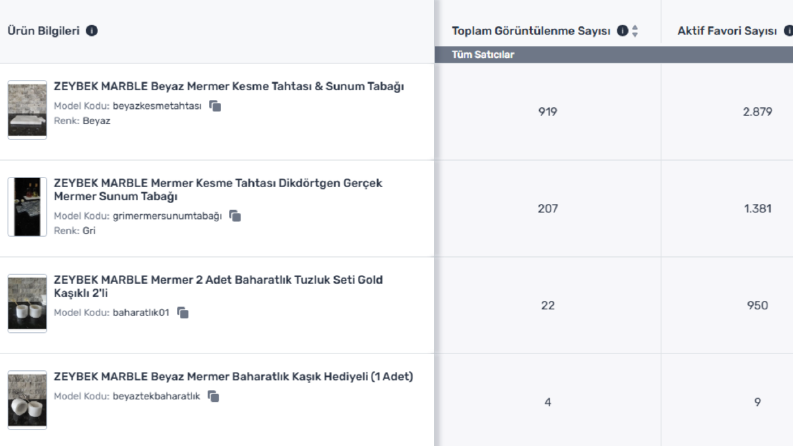793x446 pixels.
Task: Click the Toplam Görüntülenme Sayısı column header
Action: (x=531, y=31)
